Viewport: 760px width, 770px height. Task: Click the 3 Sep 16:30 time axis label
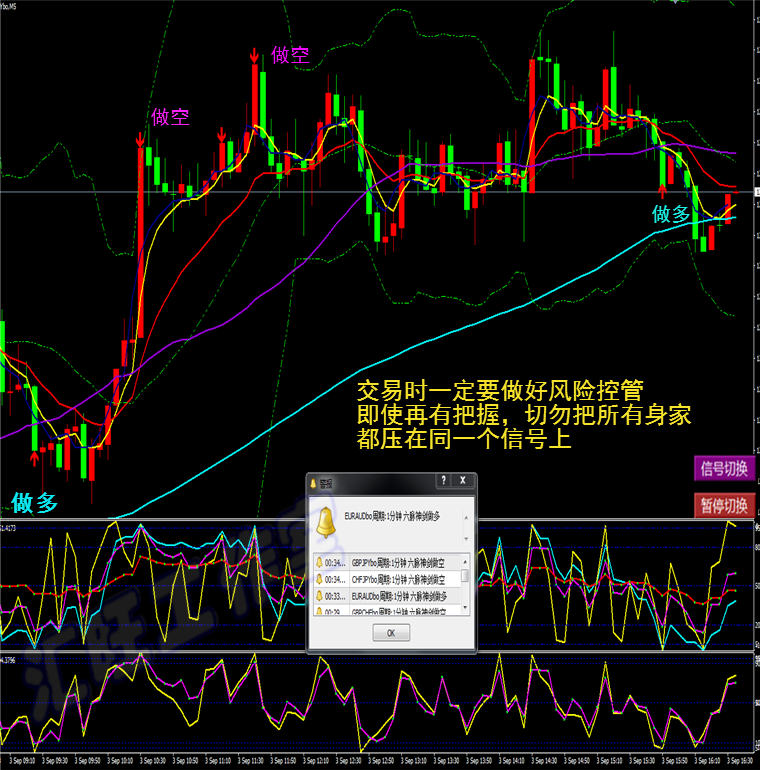click(739, 760)
